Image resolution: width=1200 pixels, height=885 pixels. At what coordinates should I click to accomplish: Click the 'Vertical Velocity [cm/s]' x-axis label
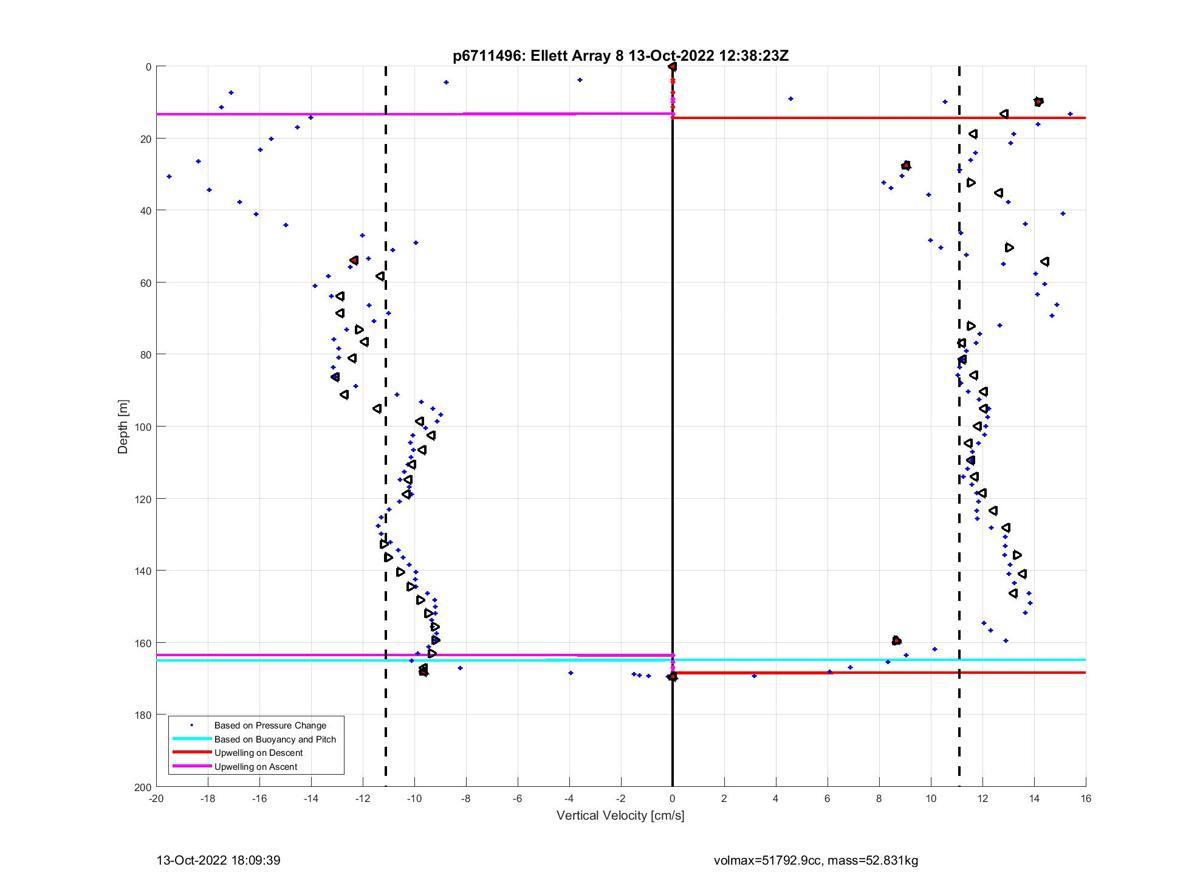pos(620,816)
